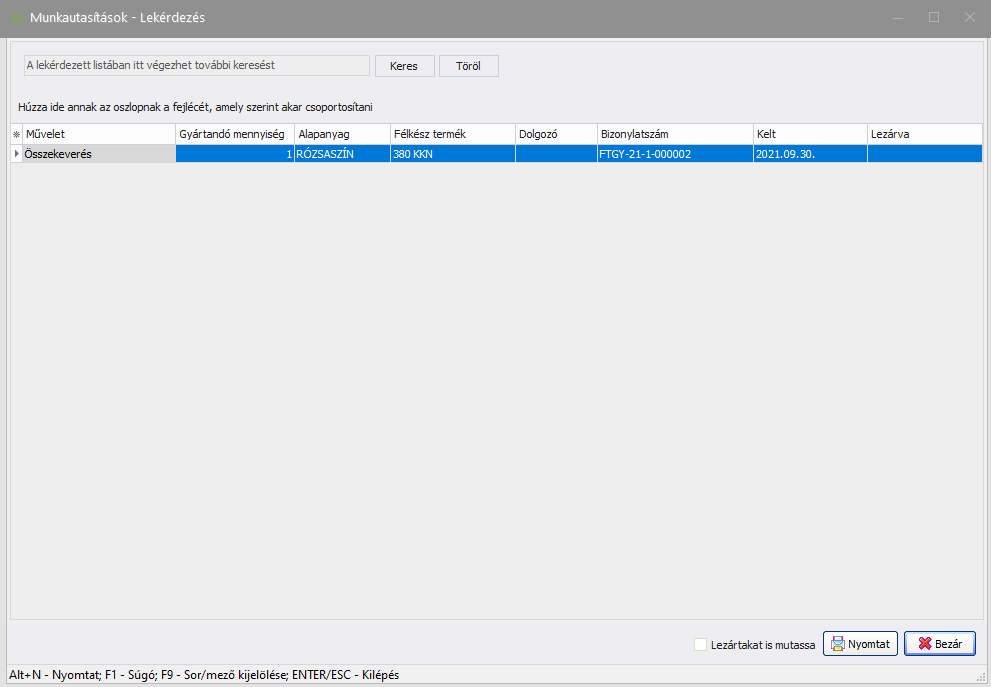The height and width of the screenshot is (687, 991).
Task: Click the Lezárva column header
Action: click(x=923, y=134)
